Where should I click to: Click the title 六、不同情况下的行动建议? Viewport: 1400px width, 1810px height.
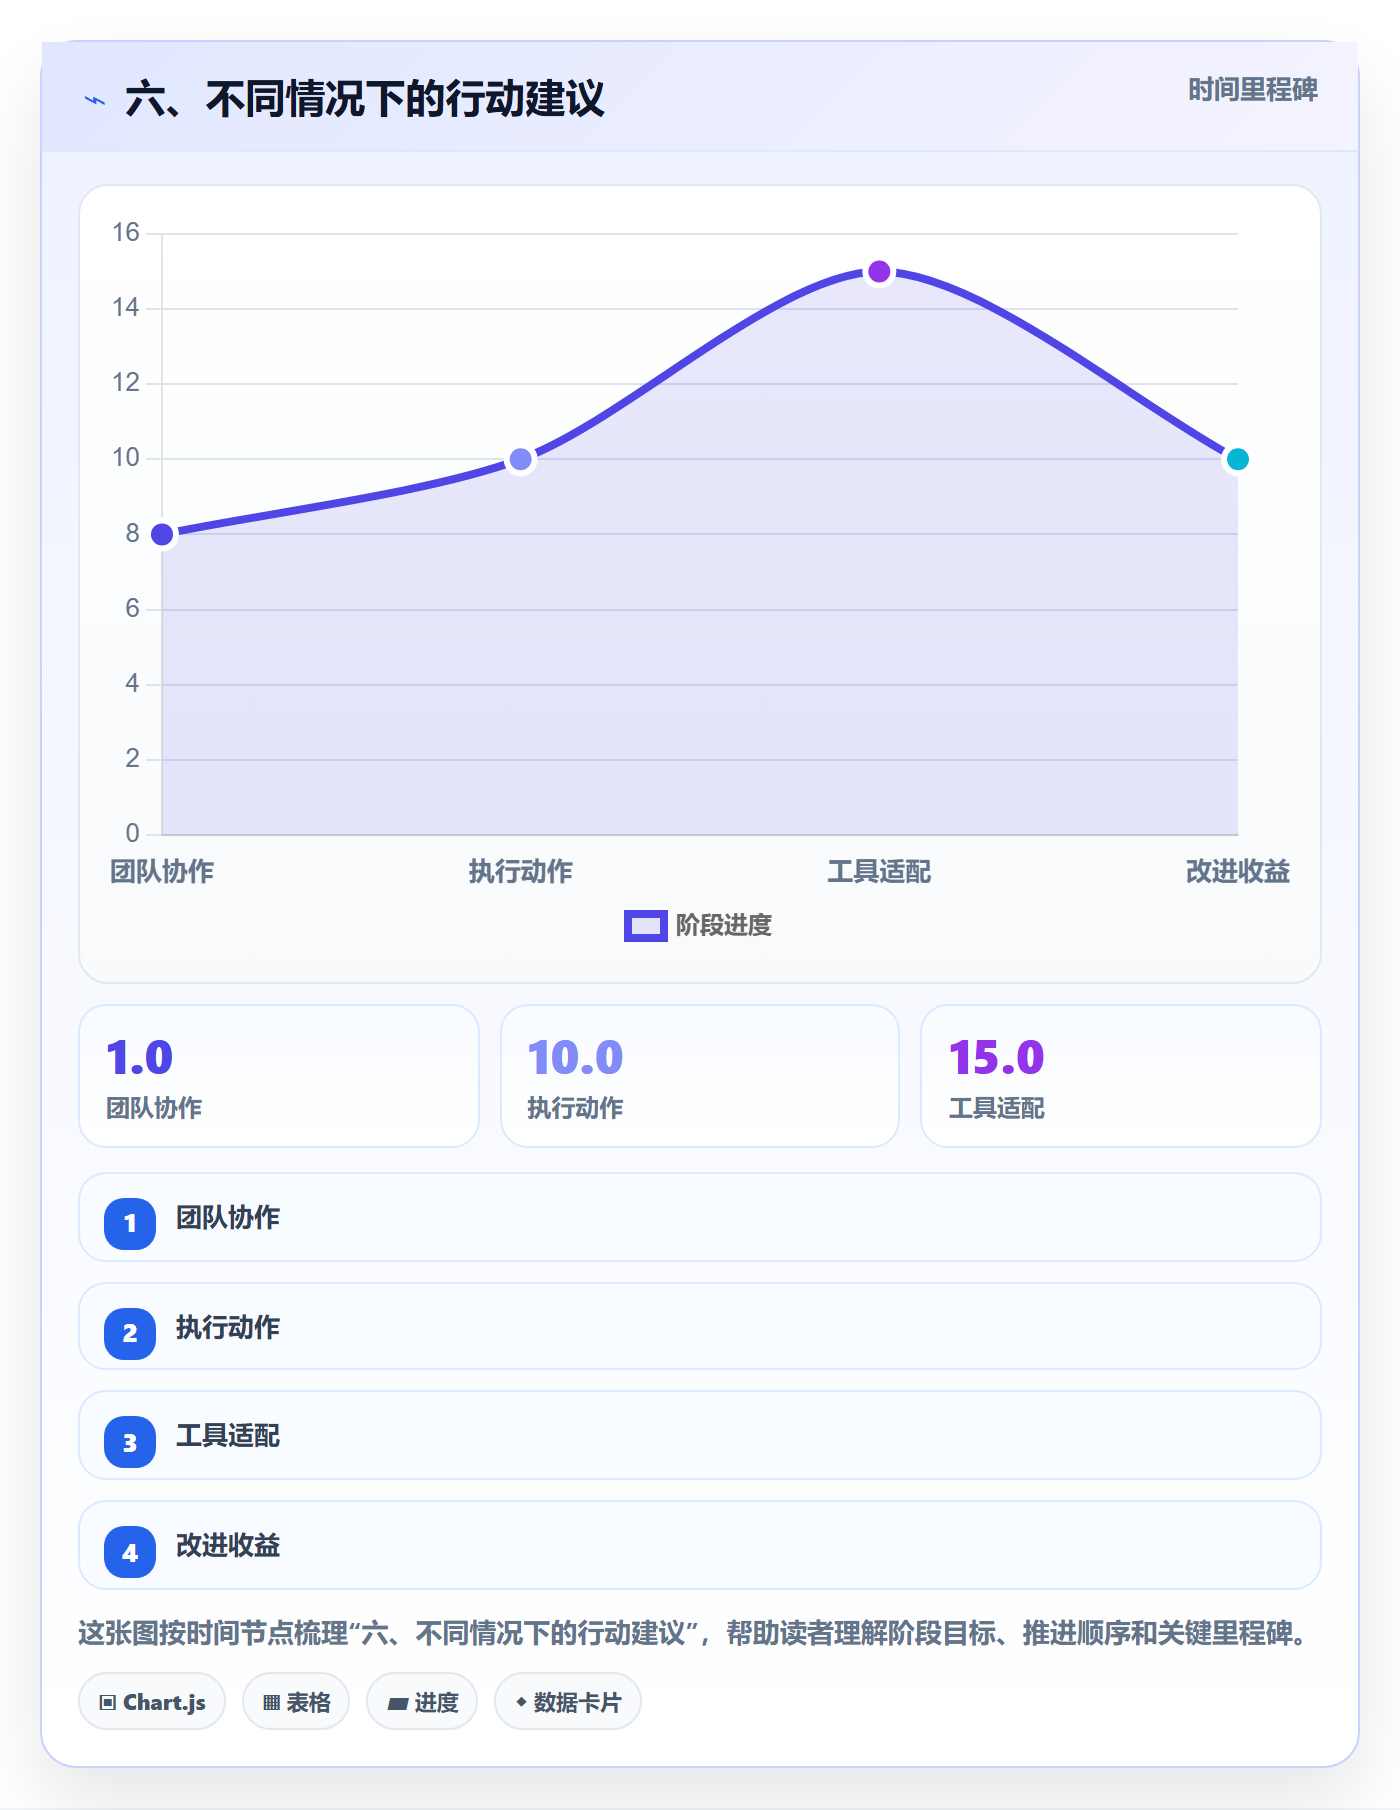click(365, 100)
